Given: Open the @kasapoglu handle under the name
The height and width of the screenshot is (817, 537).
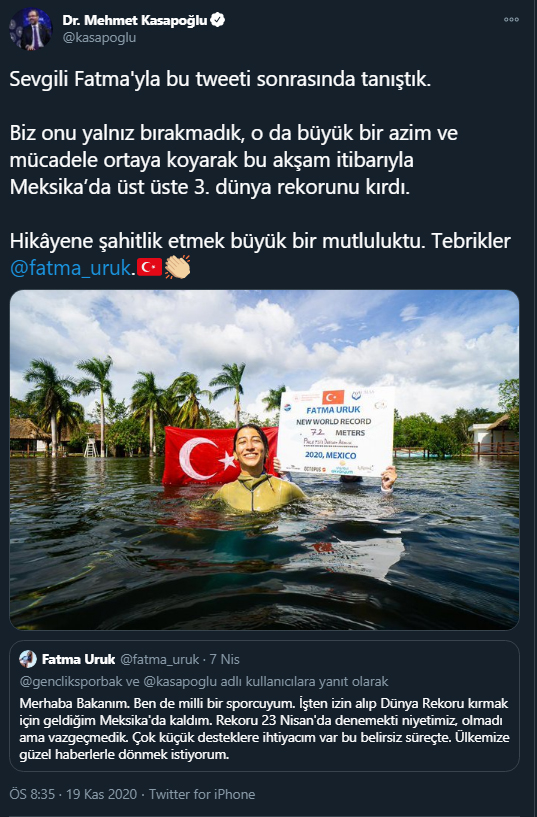Looking at the screenshot, I should [x=99, y=38].
